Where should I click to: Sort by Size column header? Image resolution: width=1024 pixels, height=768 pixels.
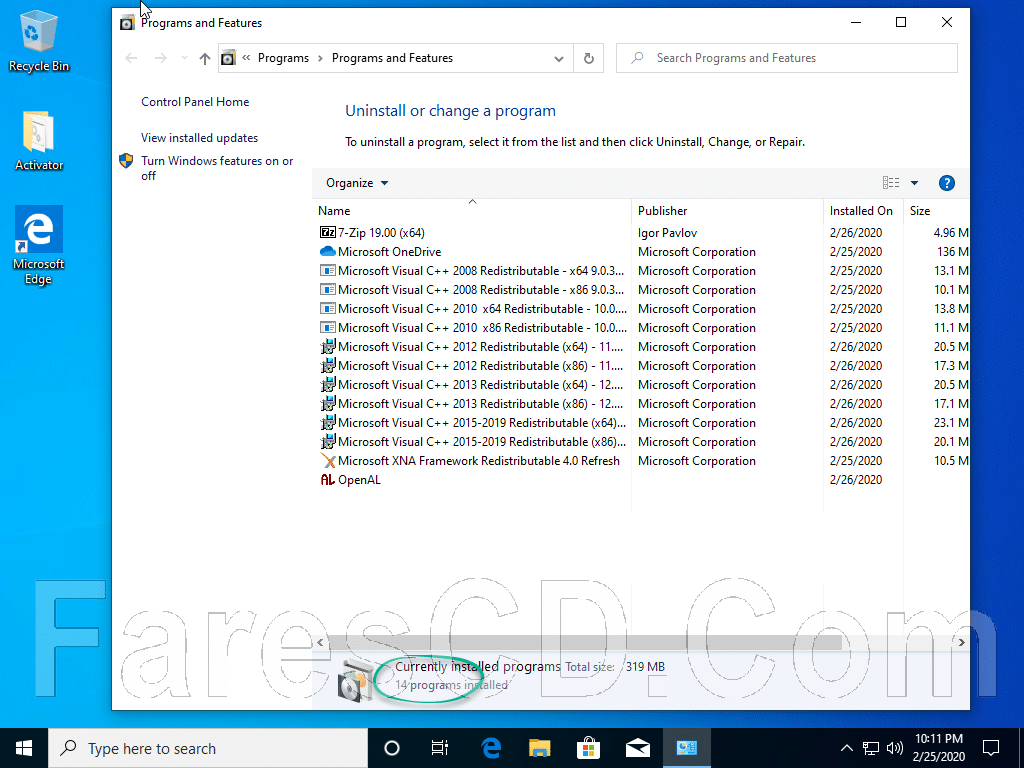click(x=937, y=210)
